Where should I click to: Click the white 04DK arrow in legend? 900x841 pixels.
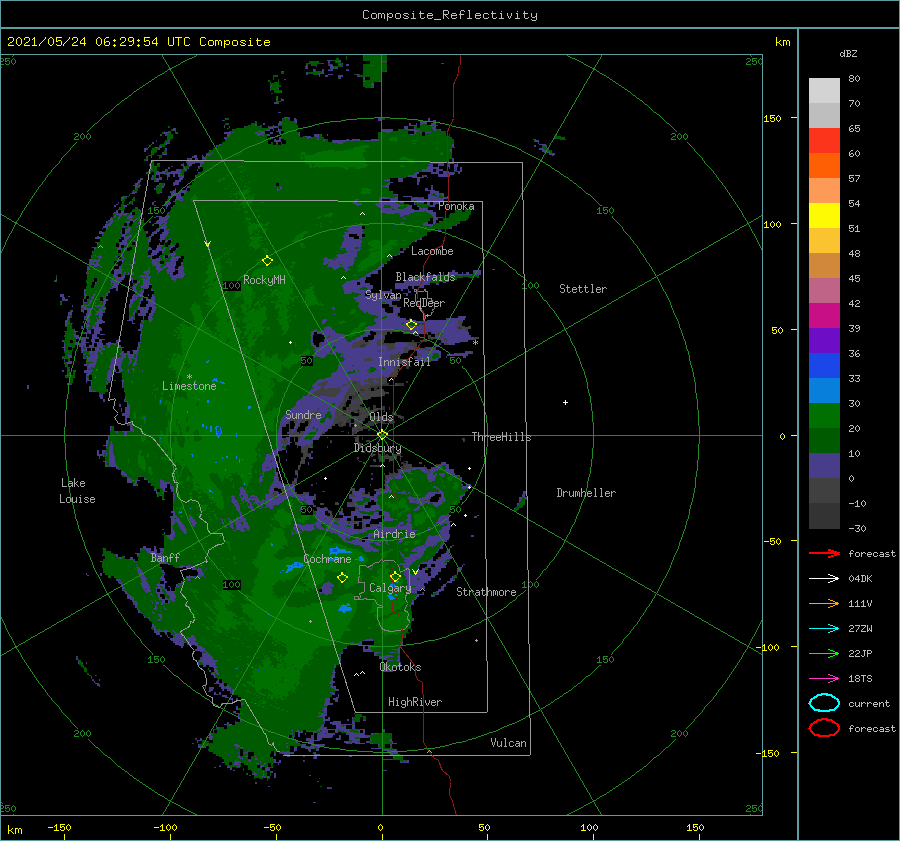pyautogui.click(x=824, y=579)
